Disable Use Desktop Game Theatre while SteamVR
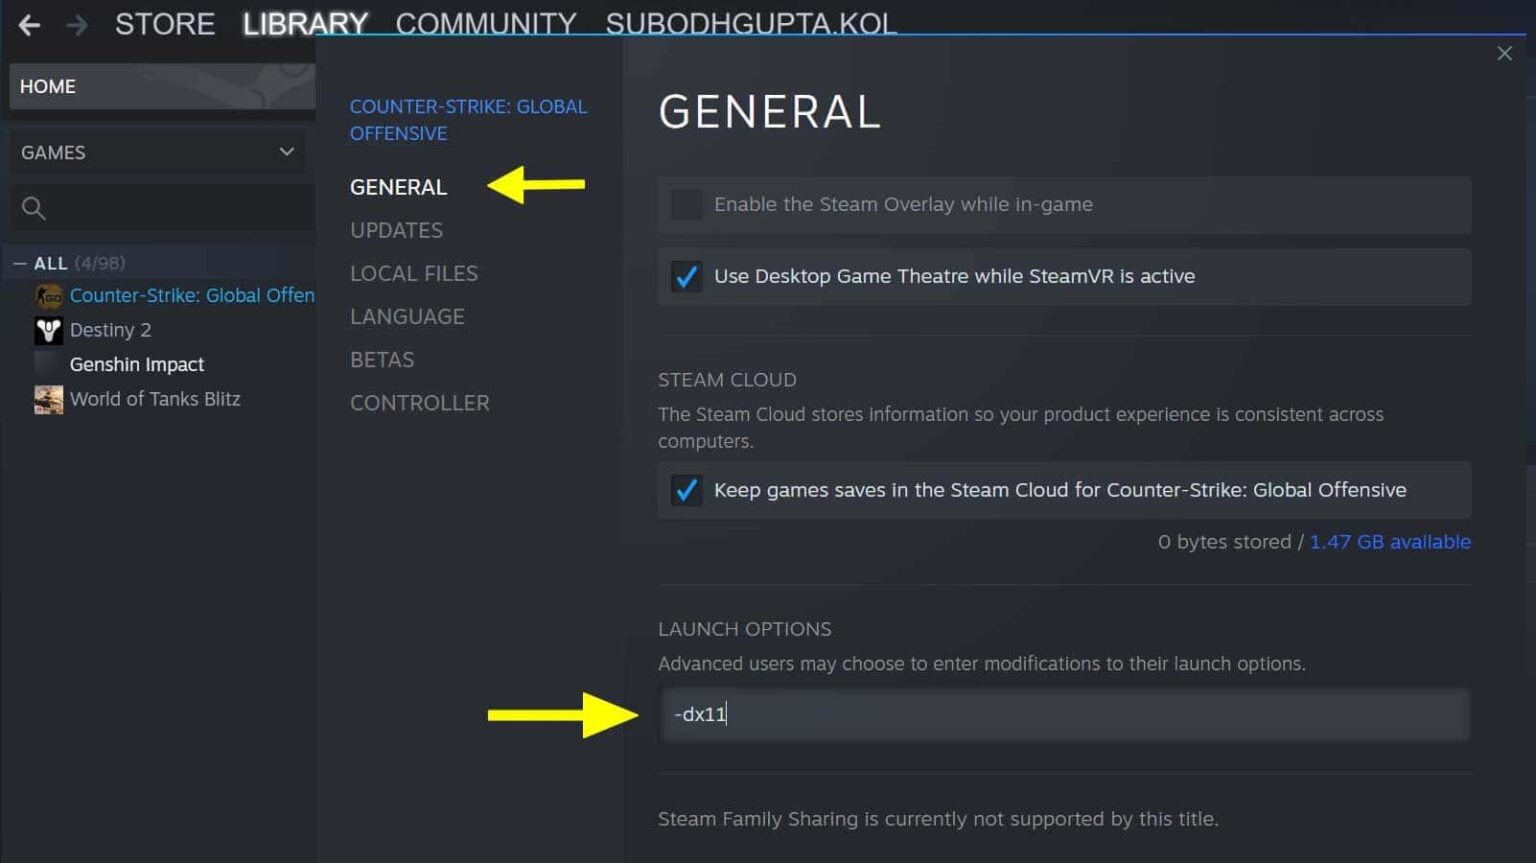 click(x=686, y=277)
